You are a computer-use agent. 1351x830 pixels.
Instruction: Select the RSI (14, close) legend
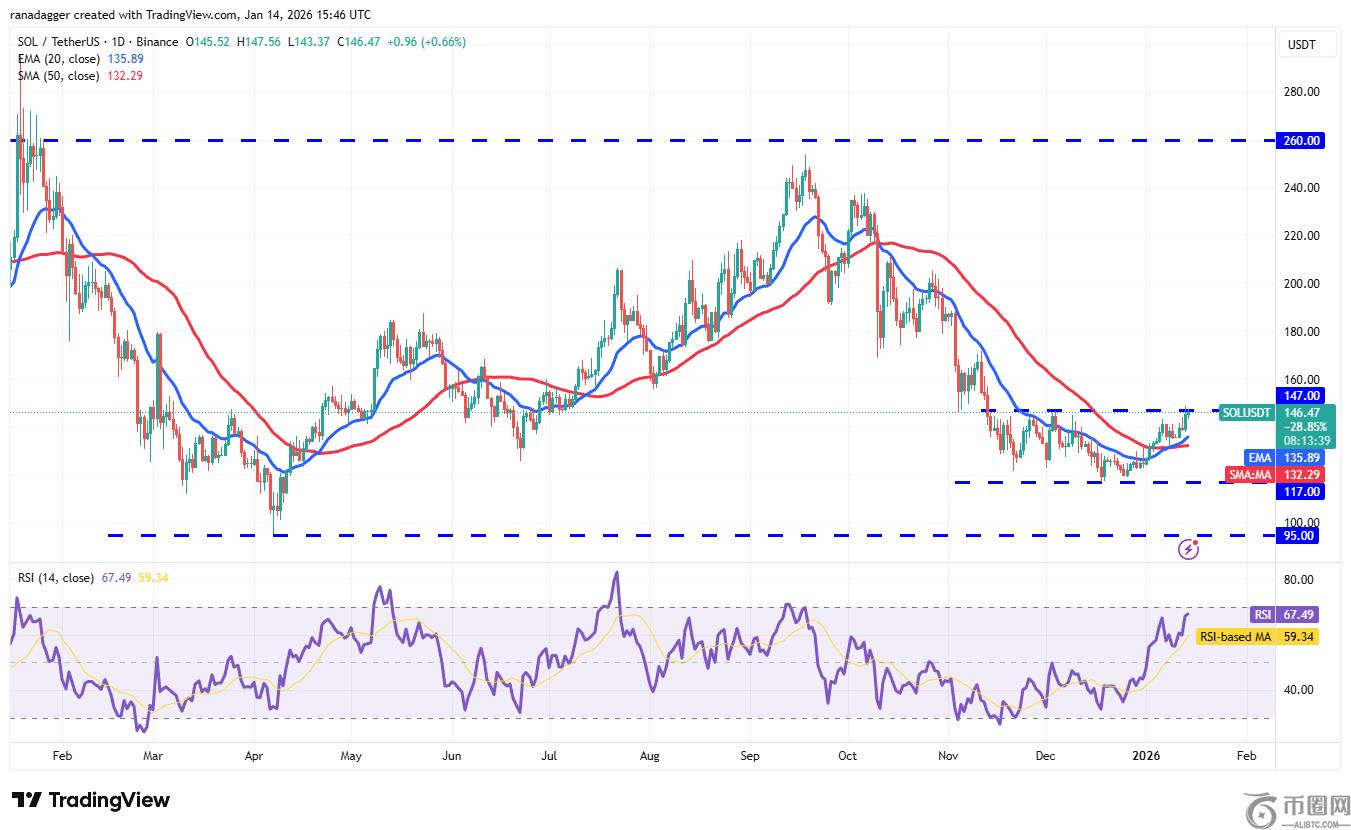(x=56, y=578)
